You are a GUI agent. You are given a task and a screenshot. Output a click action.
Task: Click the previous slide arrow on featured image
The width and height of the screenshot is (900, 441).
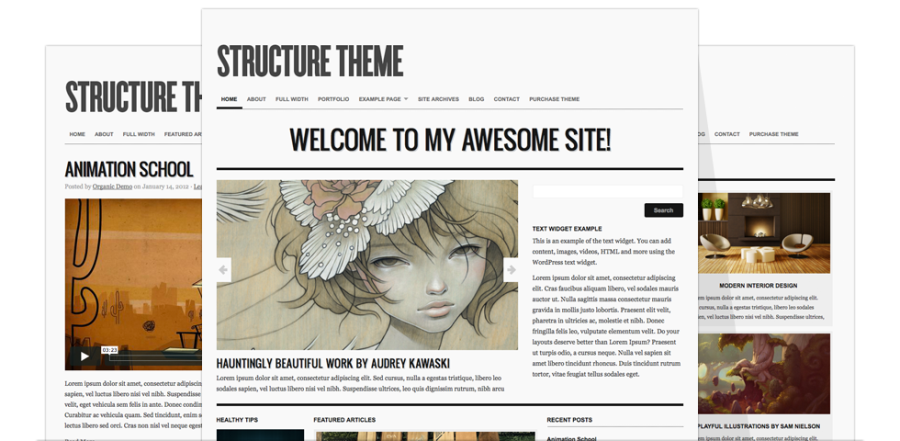coord(223,268)
